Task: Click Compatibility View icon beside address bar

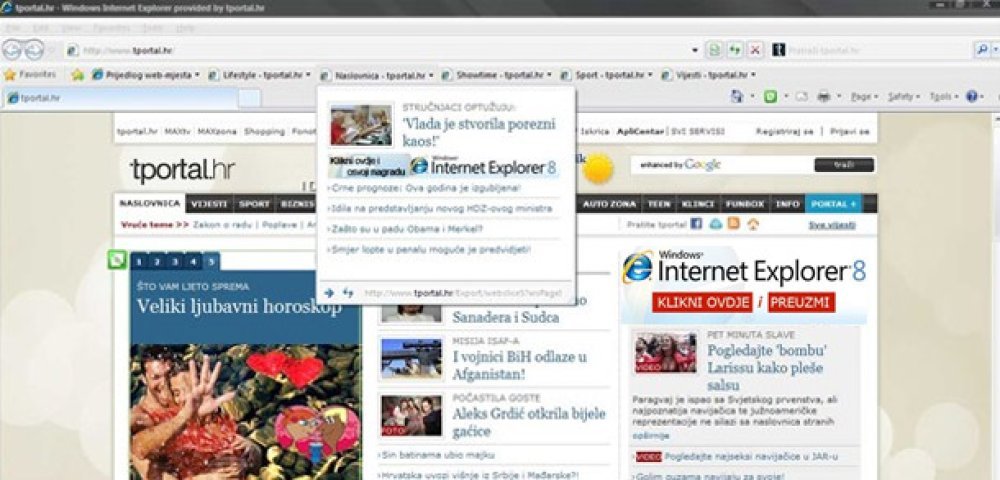Action: 716,50
